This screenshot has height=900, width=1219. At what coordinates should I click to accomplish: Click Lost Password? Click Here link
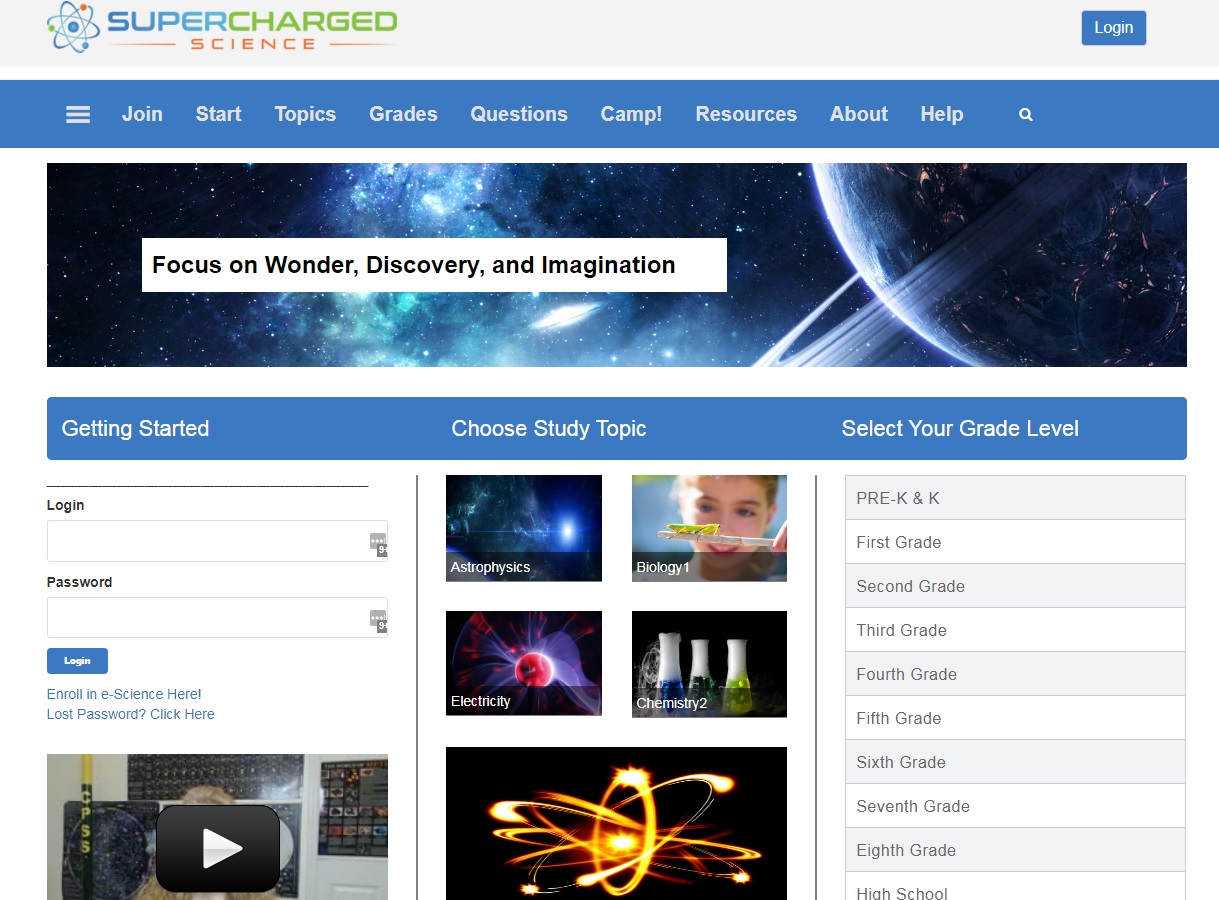coord(130,714)
